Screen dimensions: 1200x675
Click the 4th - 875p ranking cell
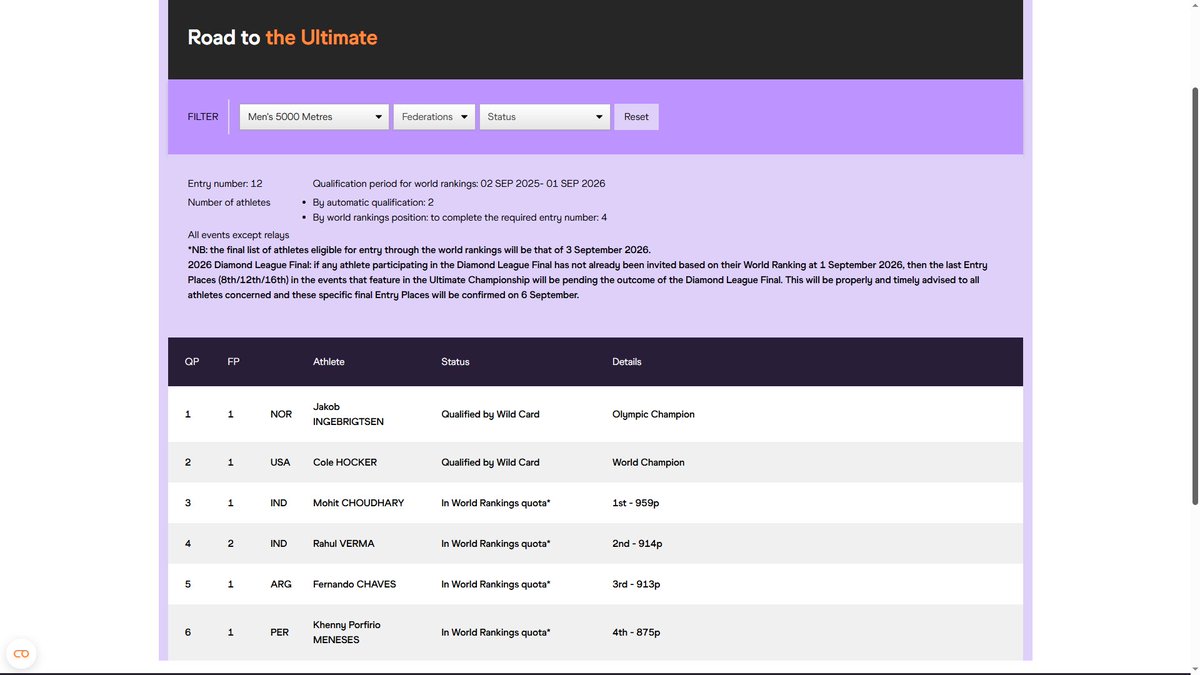(x=636, y=632)
